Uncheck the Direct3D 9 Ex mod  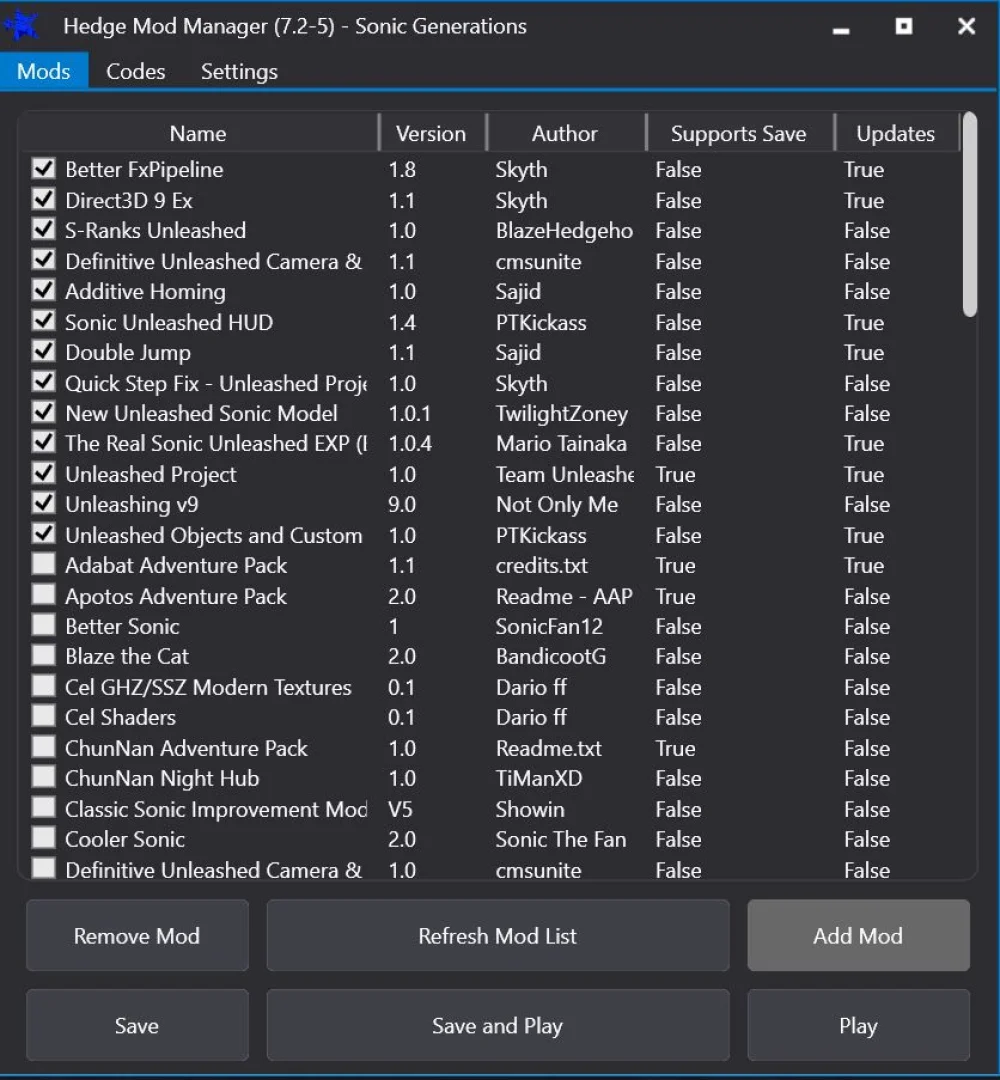pos(44,200)
